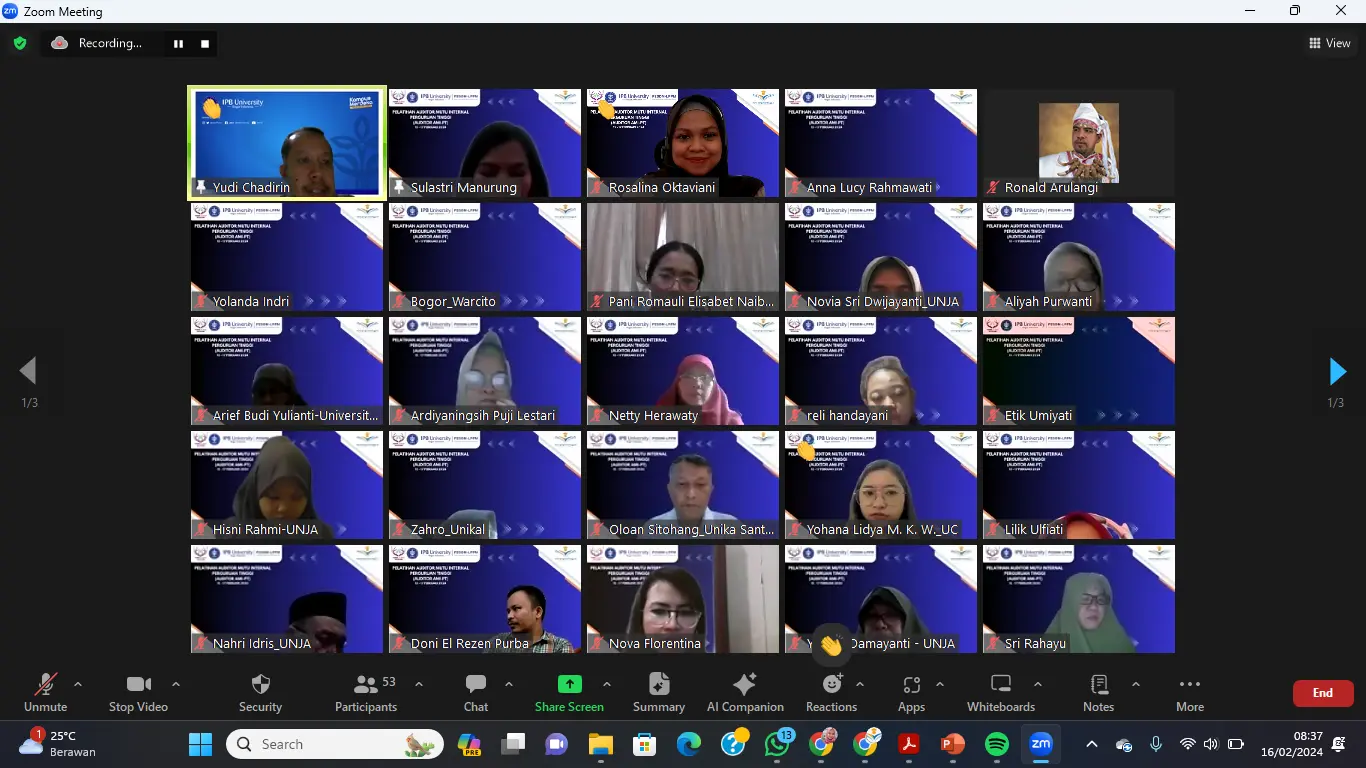This screenshot has height=768, width=1366.
Task: Open audio options next to Unmute
Action: [78, 686]
